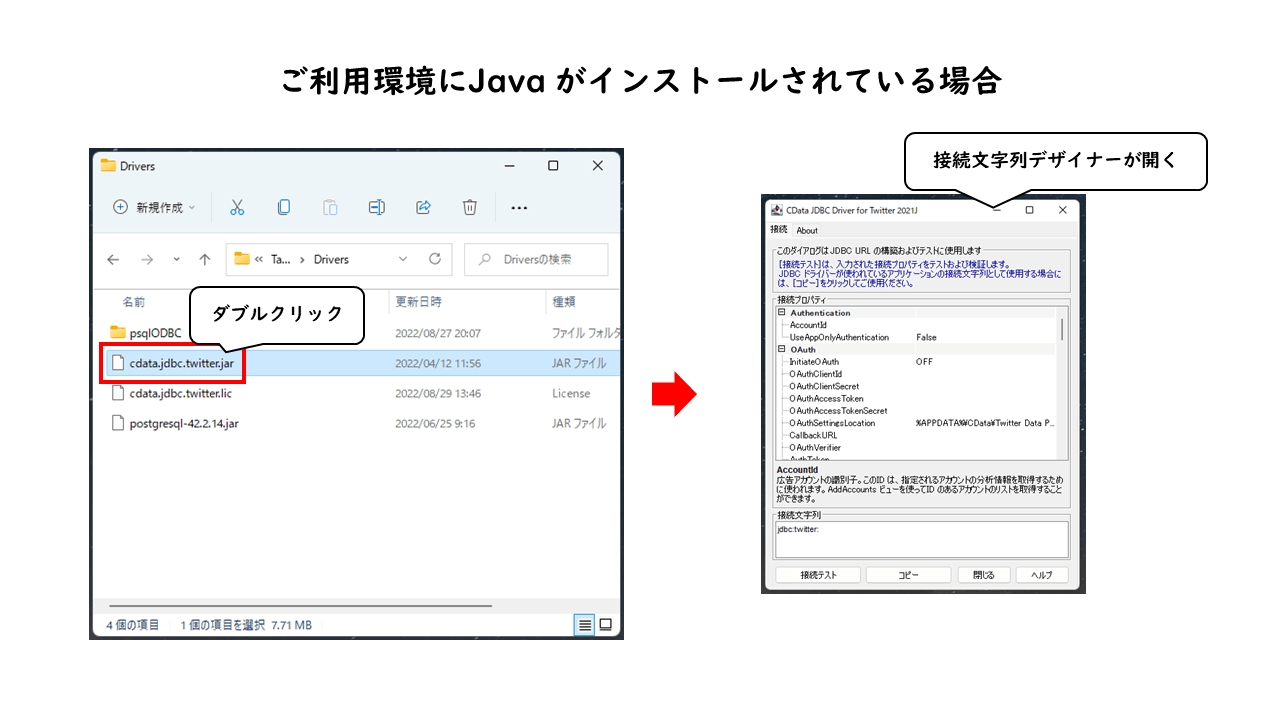
Task: Click the 接続テスト button
Action: (x=818, y=575)
